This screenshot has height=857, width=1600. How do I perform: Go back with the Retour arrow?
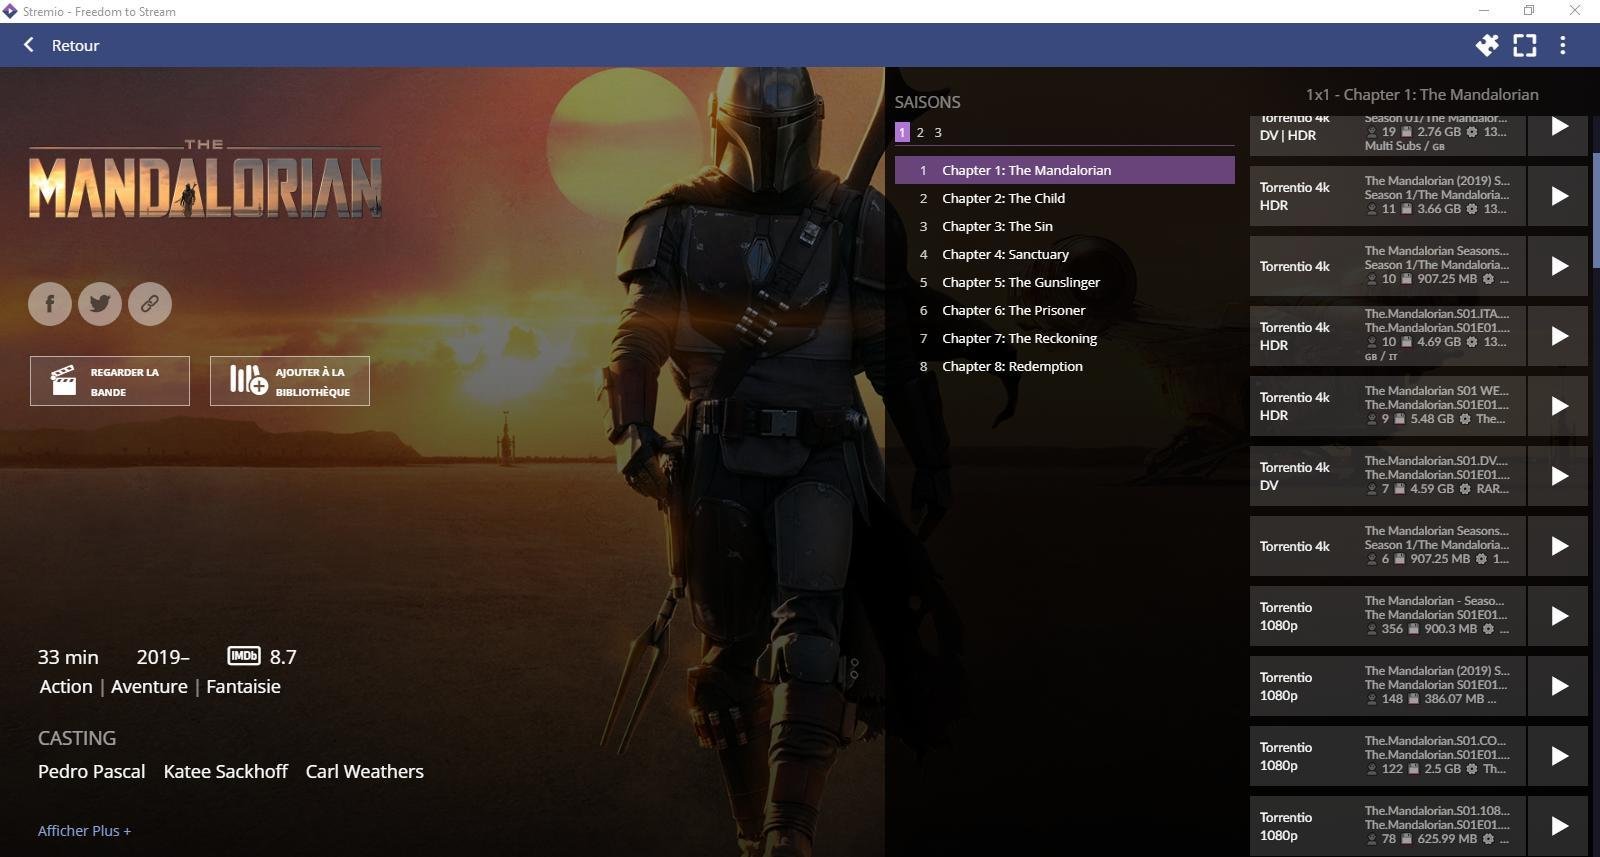[29, 45]
